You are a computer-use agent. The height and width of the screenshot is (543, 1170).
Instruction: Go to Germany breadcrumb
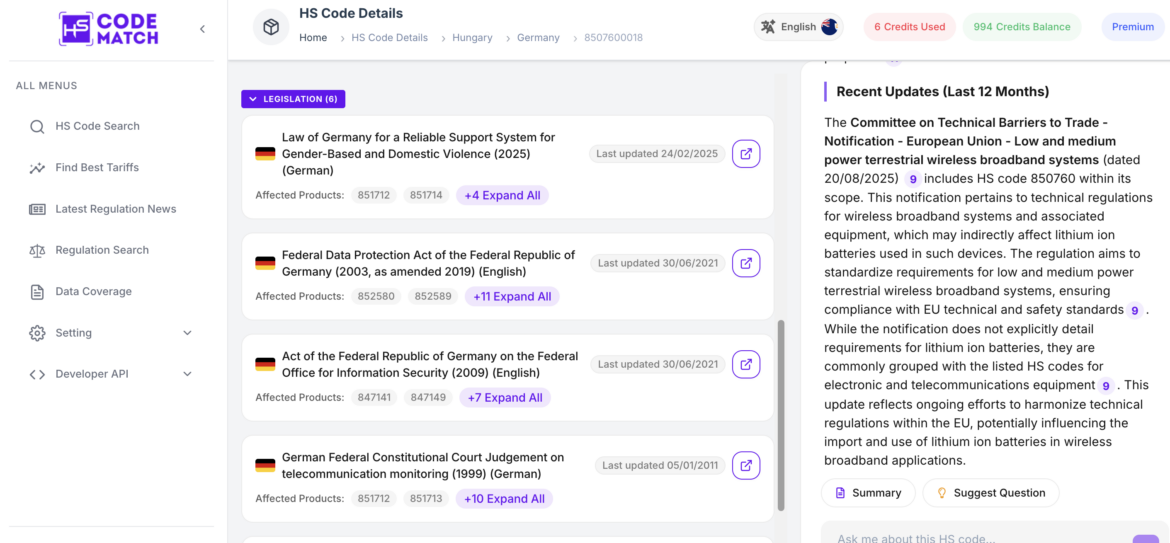point(538,37)
